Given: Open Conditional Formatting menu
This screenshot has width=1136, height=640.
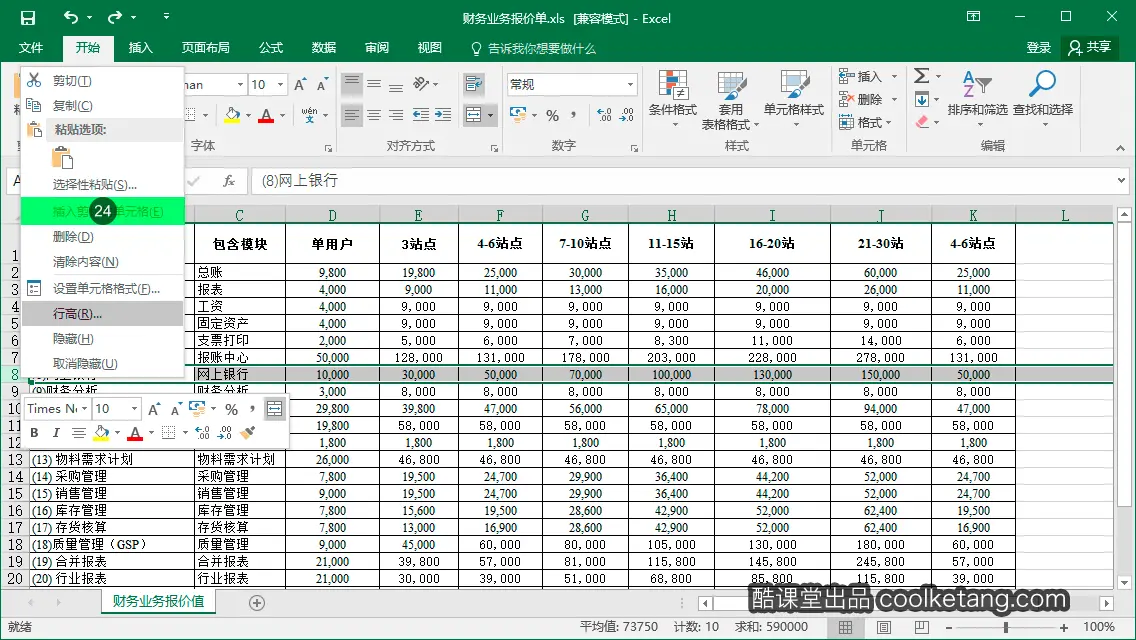Looking at the screenshot, I should click(x=673, y=99).
